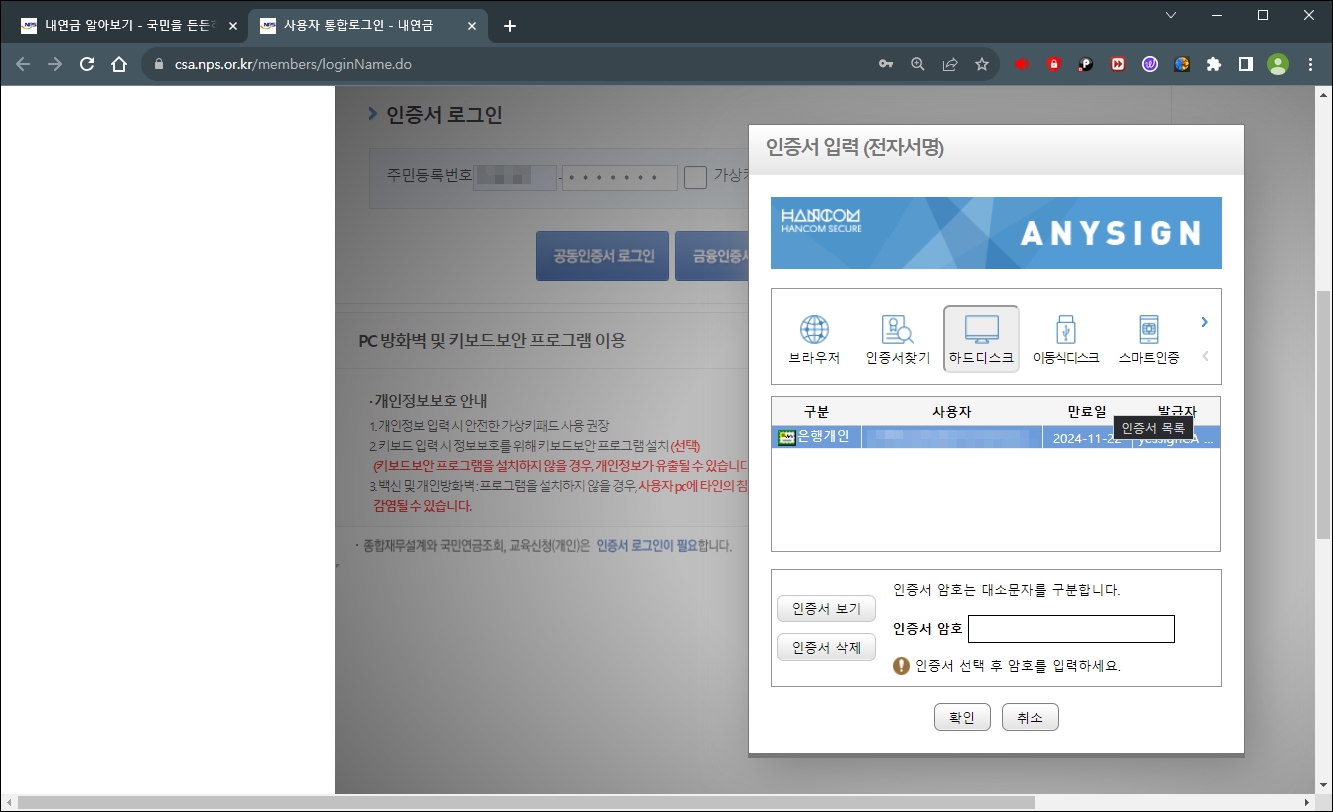
Task: Click the 인증서 삭제 button
Action: (826, 648)
